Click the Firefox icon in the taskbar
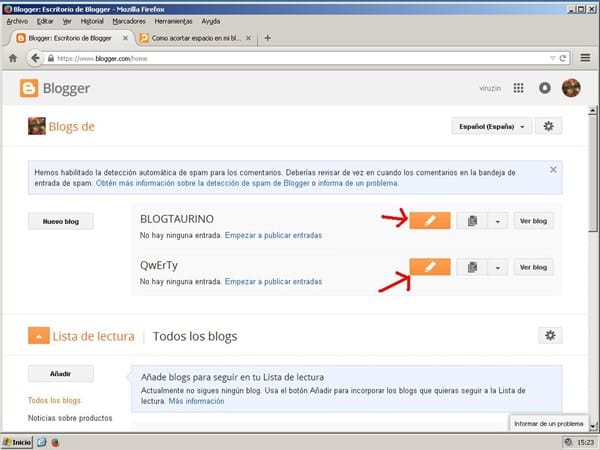 (55, 442)
